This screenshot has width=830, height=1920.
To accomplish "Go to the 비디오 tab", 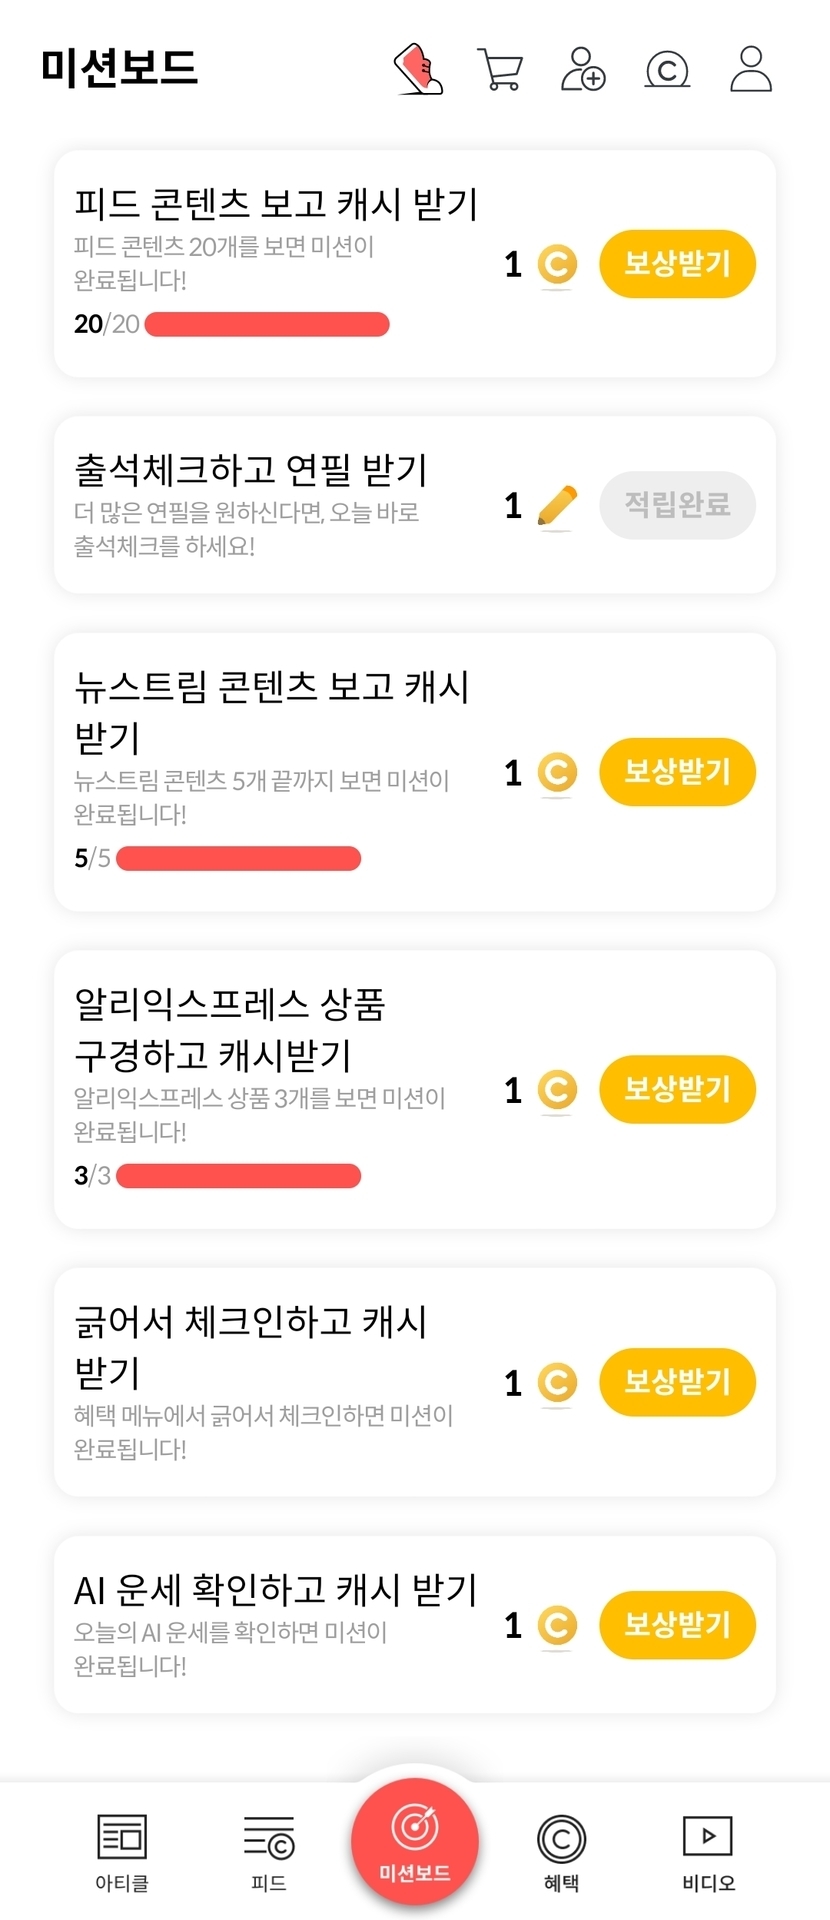I will [708, 1852].
